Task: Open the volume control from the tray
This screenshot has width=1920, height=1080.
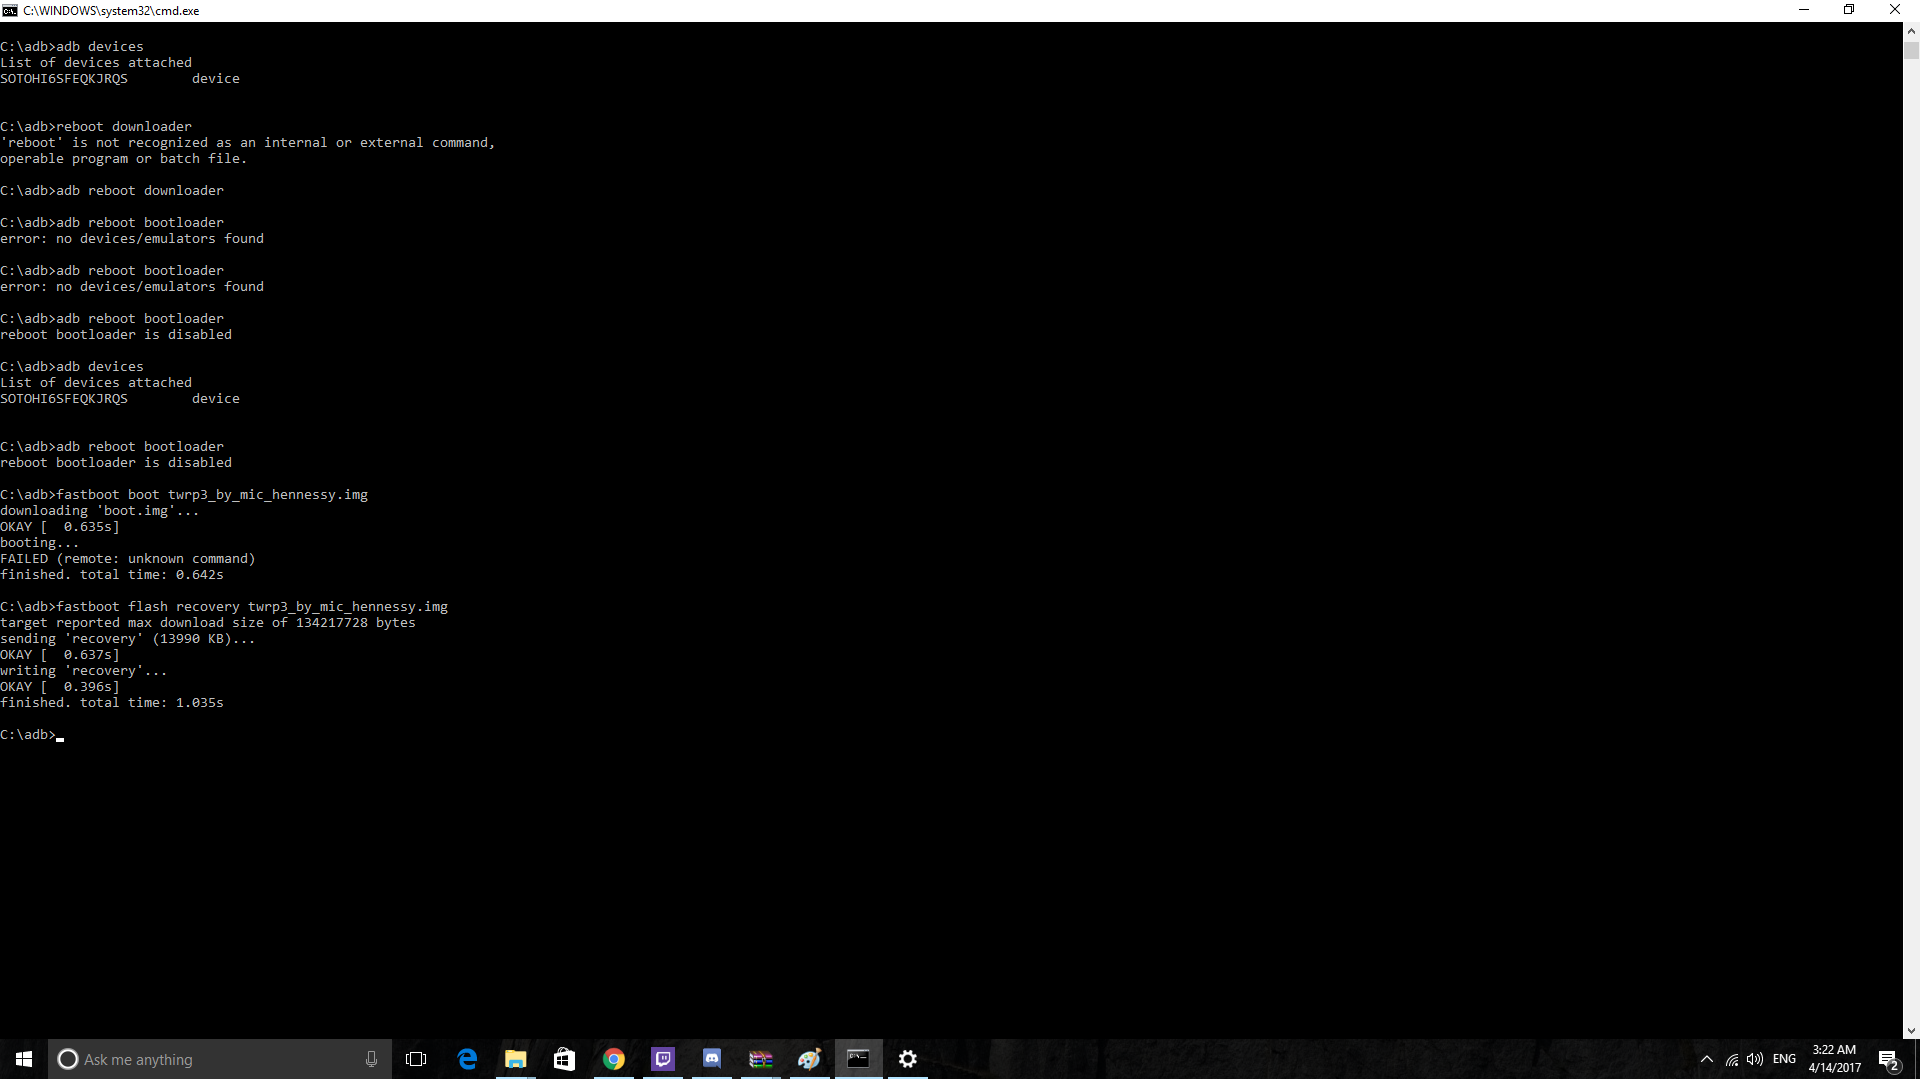Action: [x=1755, y=1059]
